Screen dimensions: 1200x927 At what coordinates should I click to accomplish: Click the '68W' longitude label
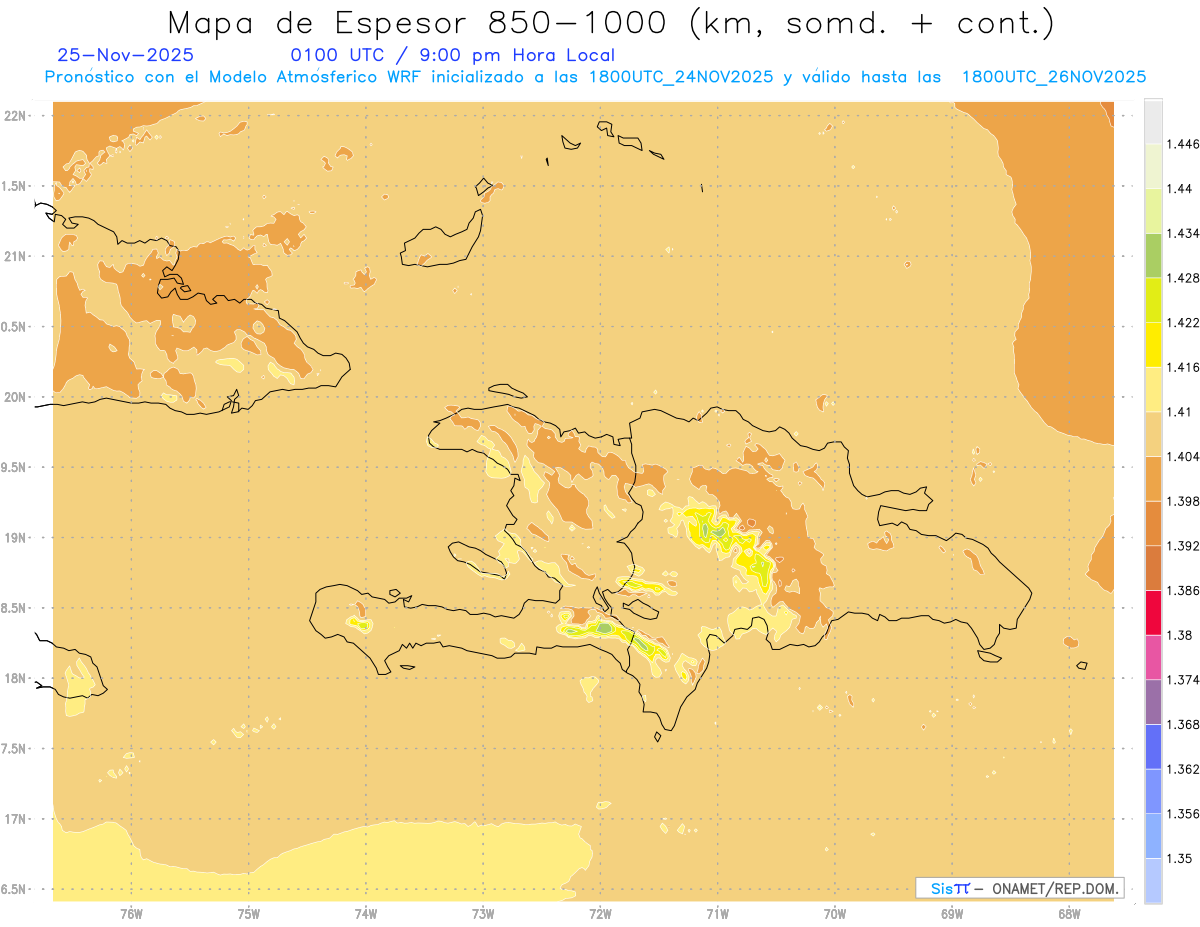[1069, 914]
